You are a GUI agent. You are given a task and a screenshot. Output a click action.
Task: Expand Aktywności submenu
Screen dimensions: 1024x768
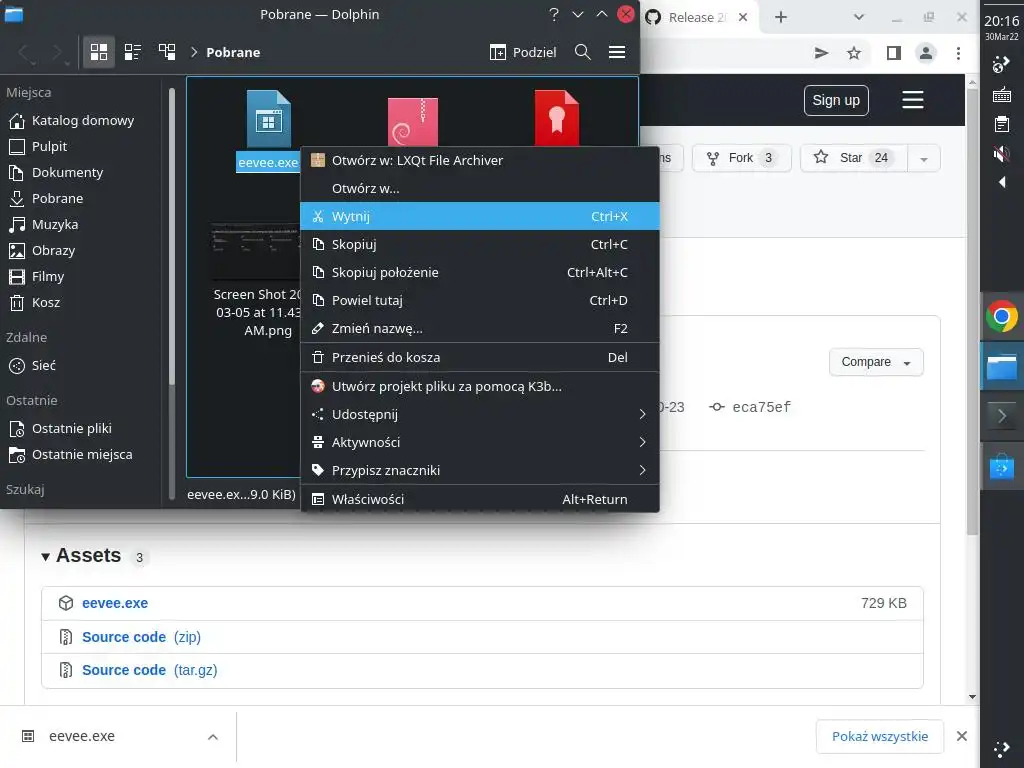click(479, 443)
